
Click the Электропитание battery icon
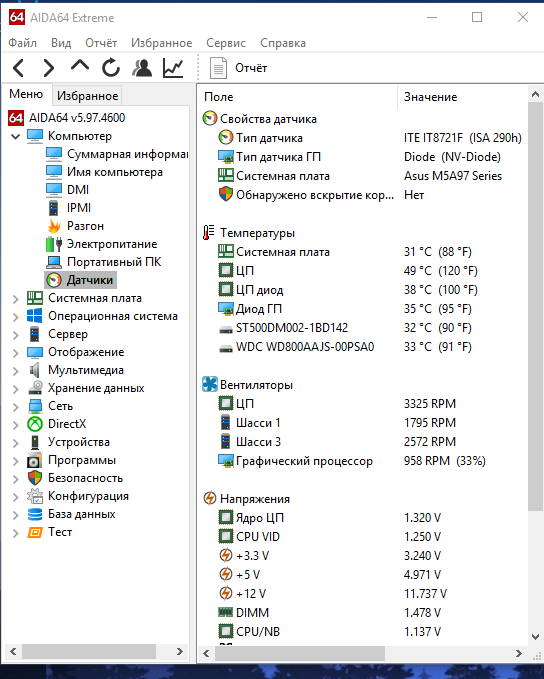click(54, 244)
